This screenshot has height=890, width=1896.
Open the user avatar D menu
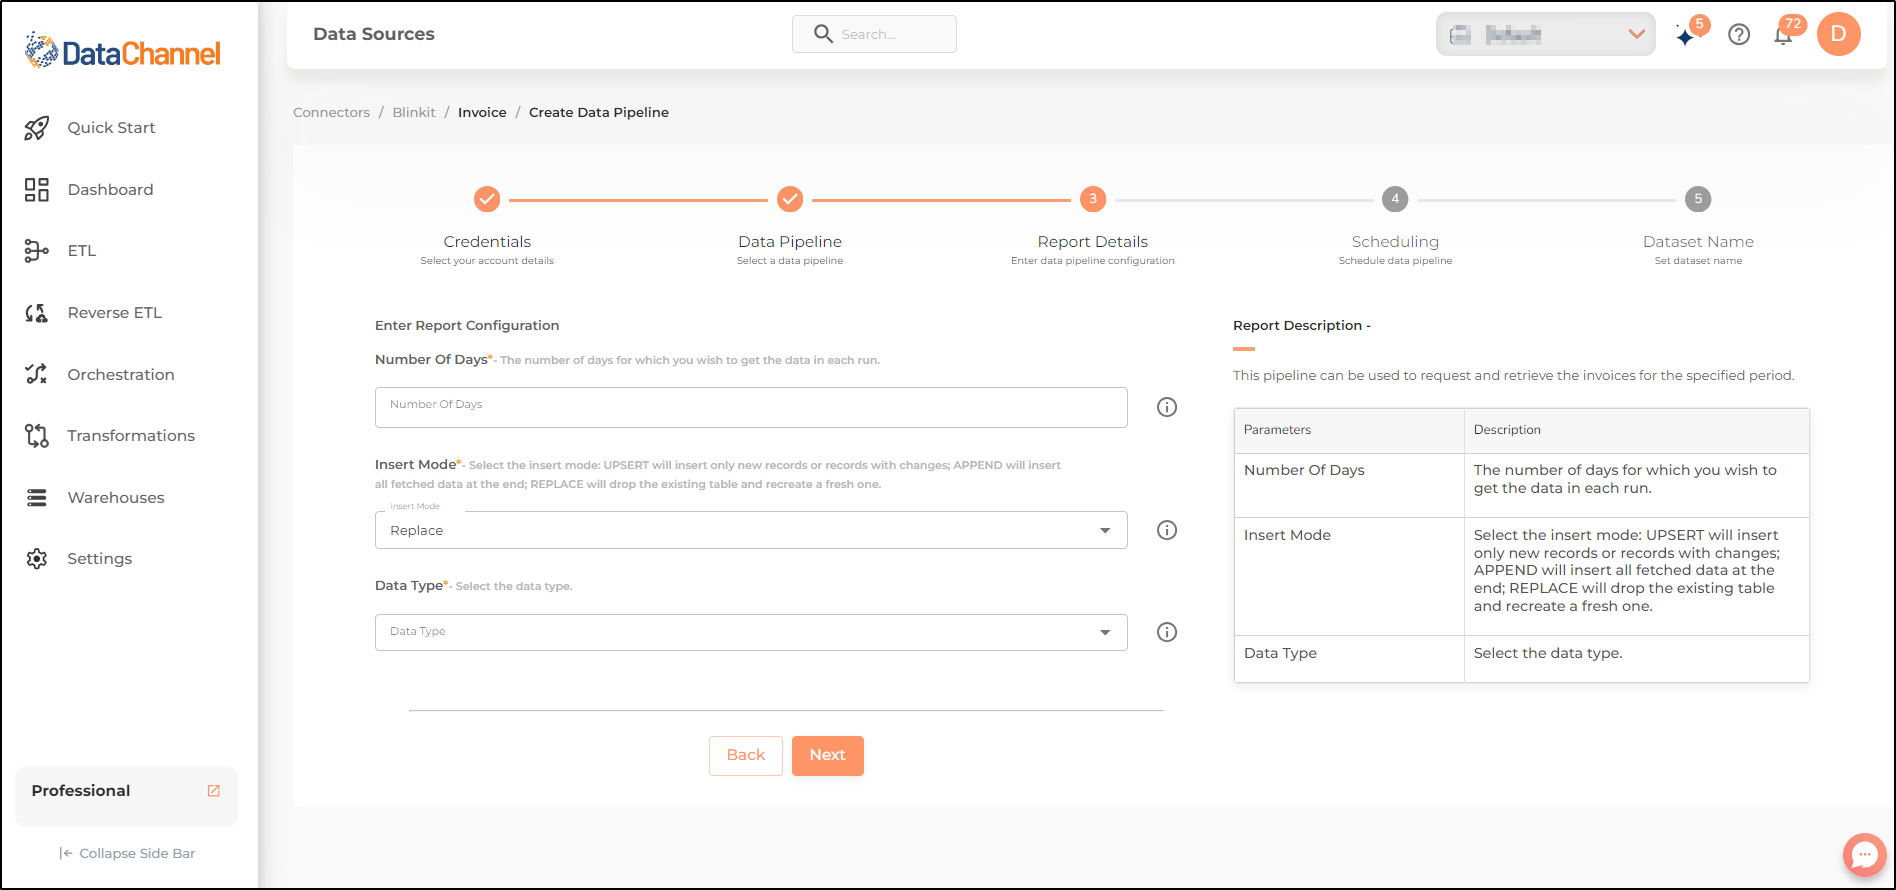click(x=1838, y=34)
